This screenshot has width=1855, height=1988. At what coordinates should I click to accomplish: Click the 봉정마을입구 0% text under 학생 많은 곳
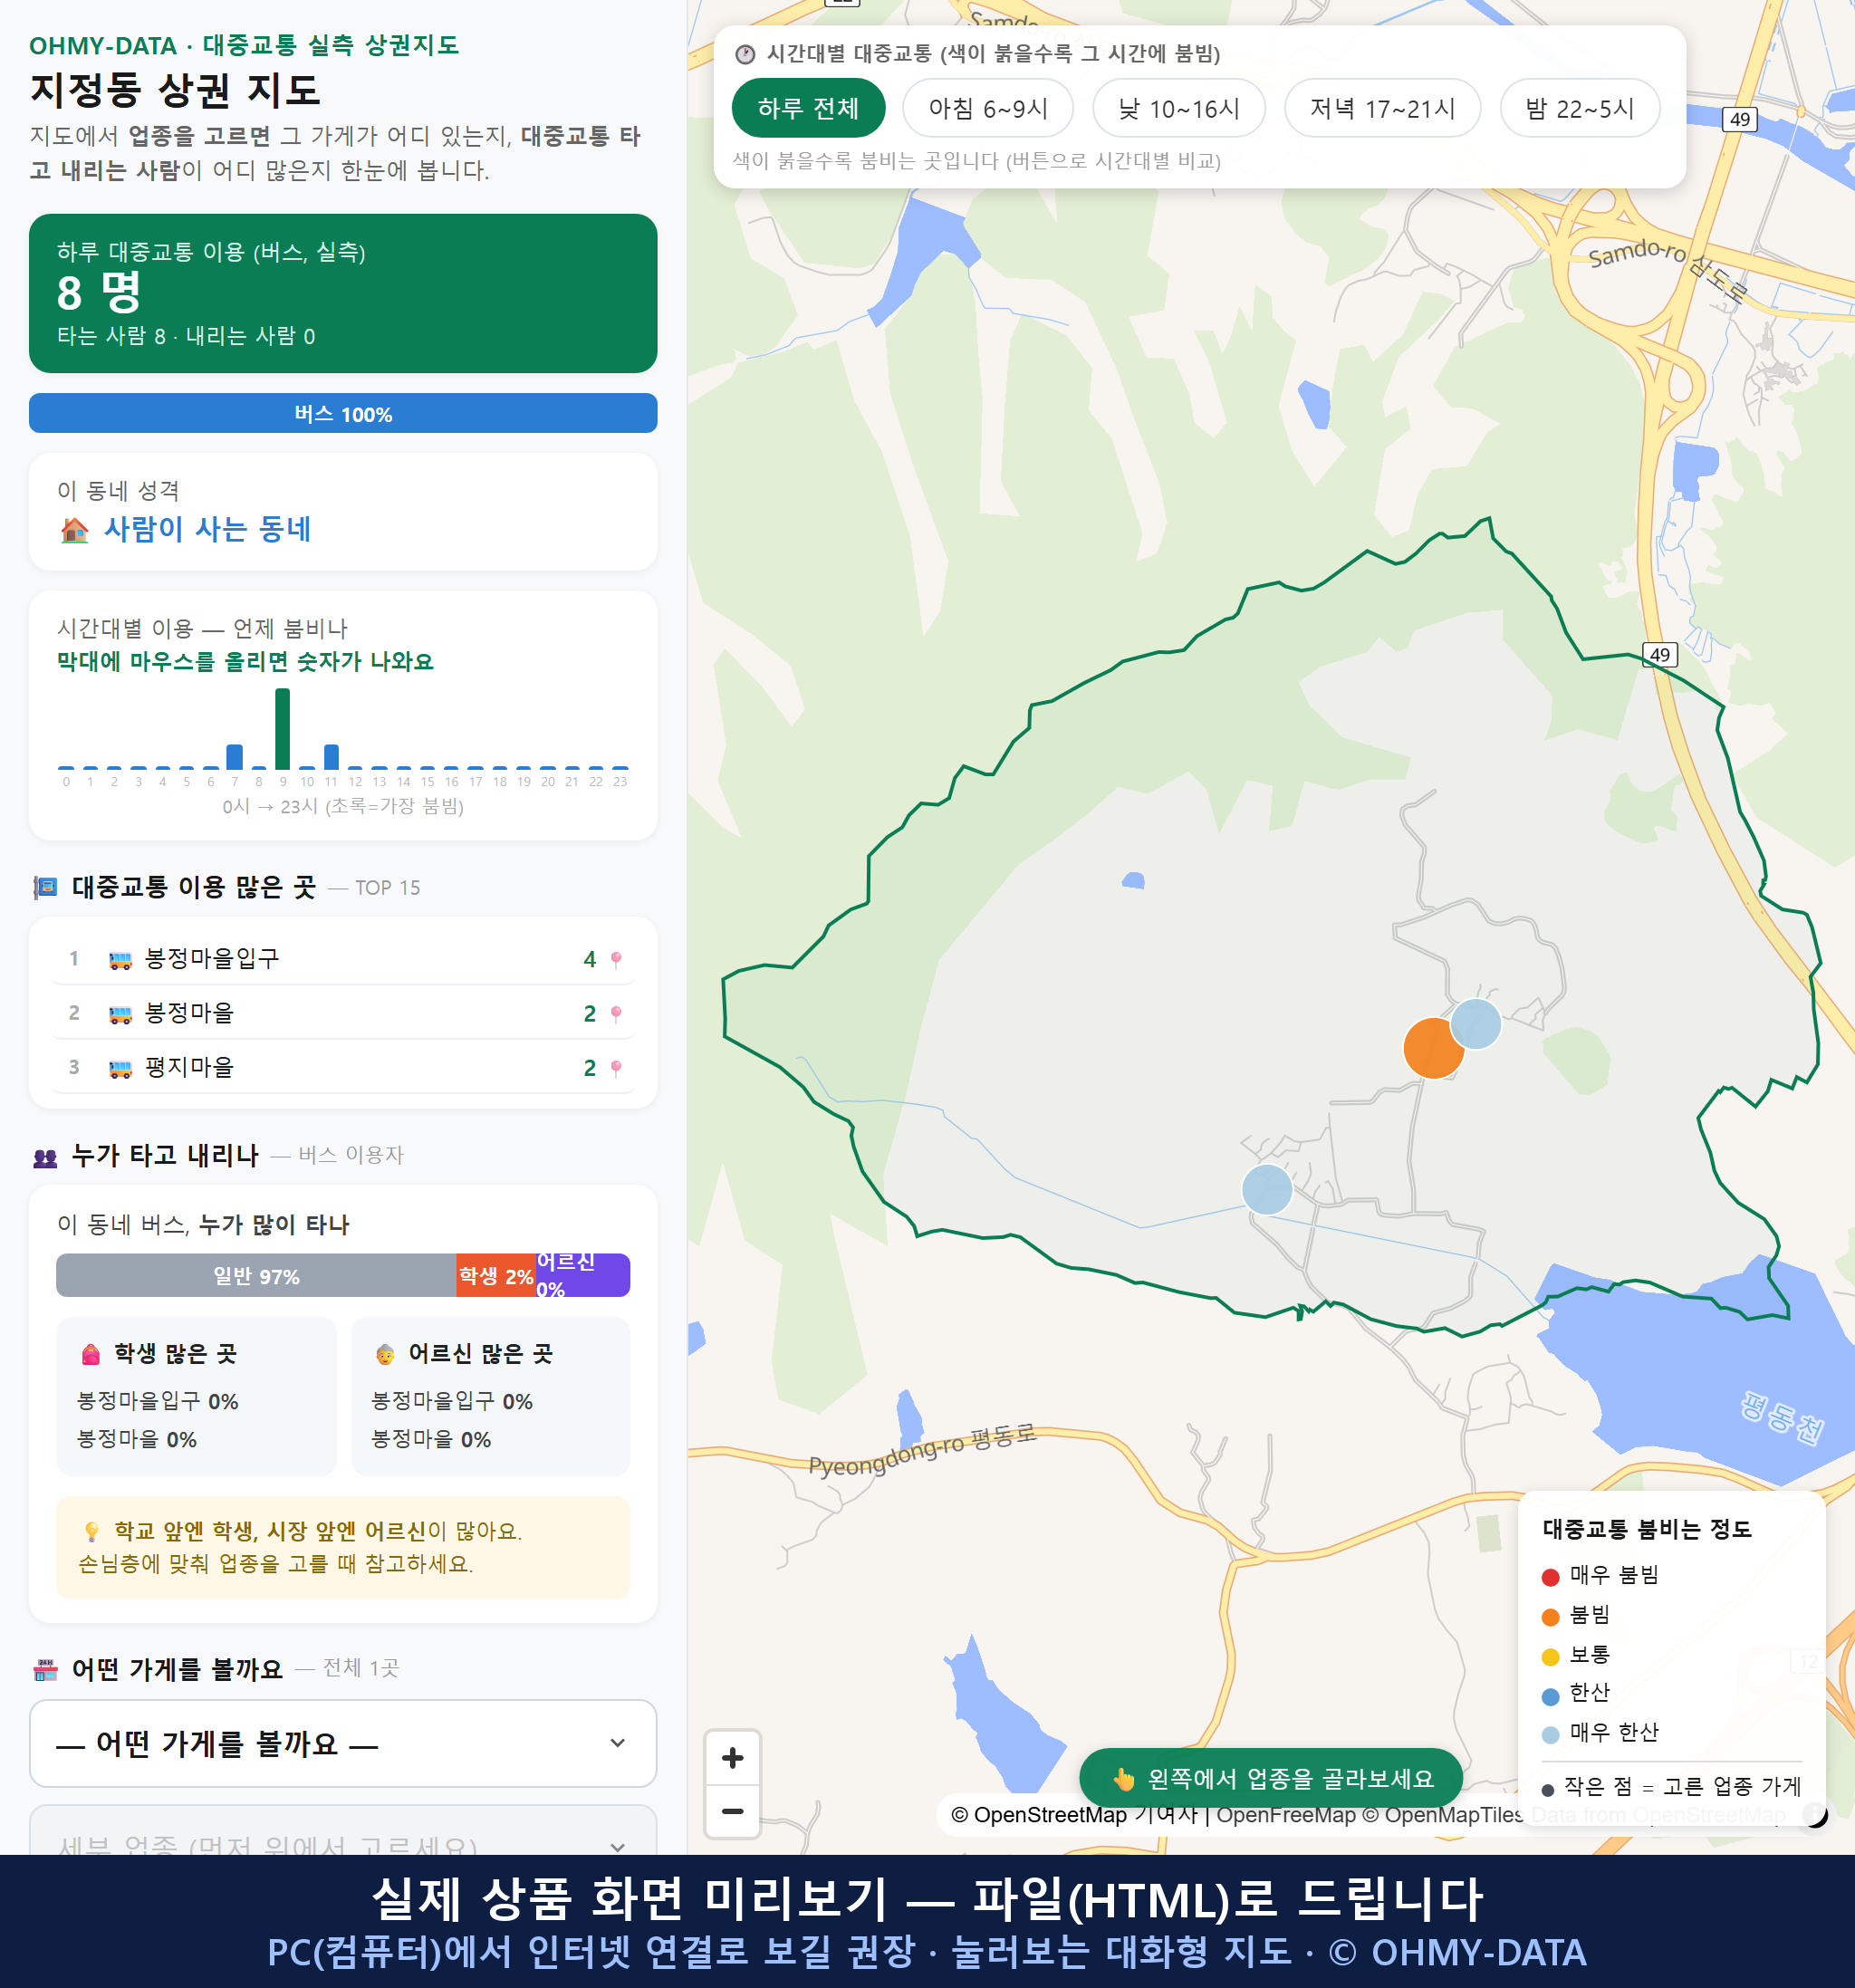tap(158, 1401)
